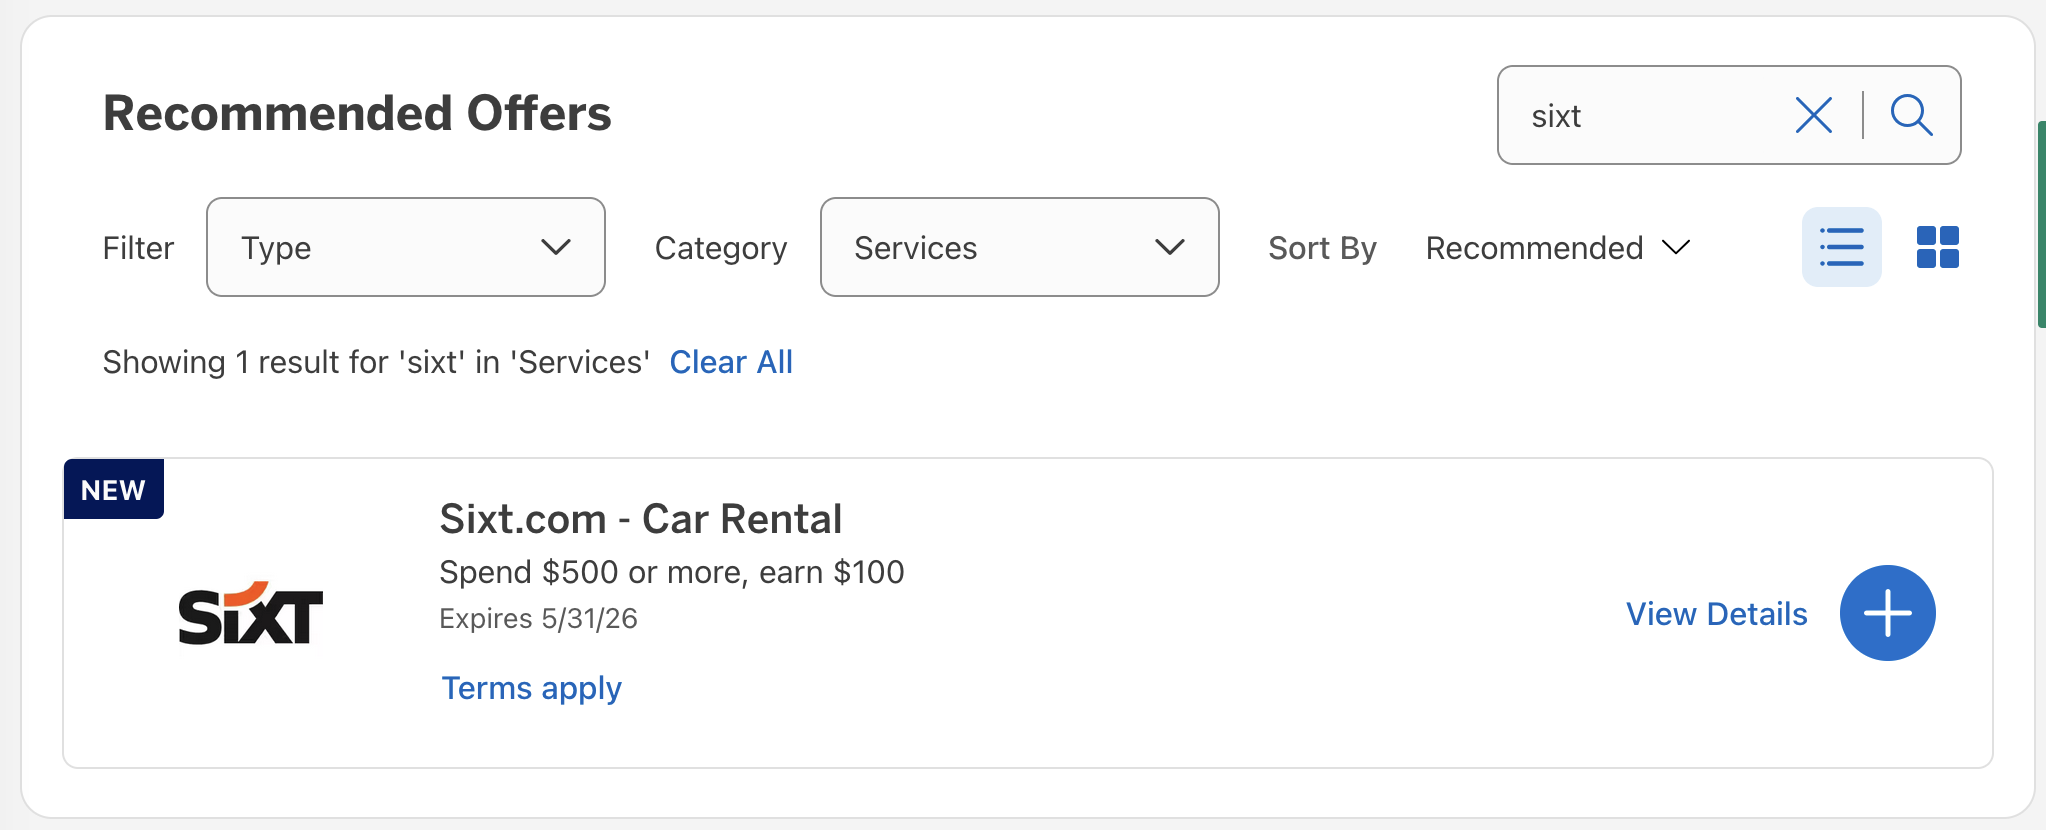Click the Sixt company logo
The image size is (2046, 830).
pos(250,613)
